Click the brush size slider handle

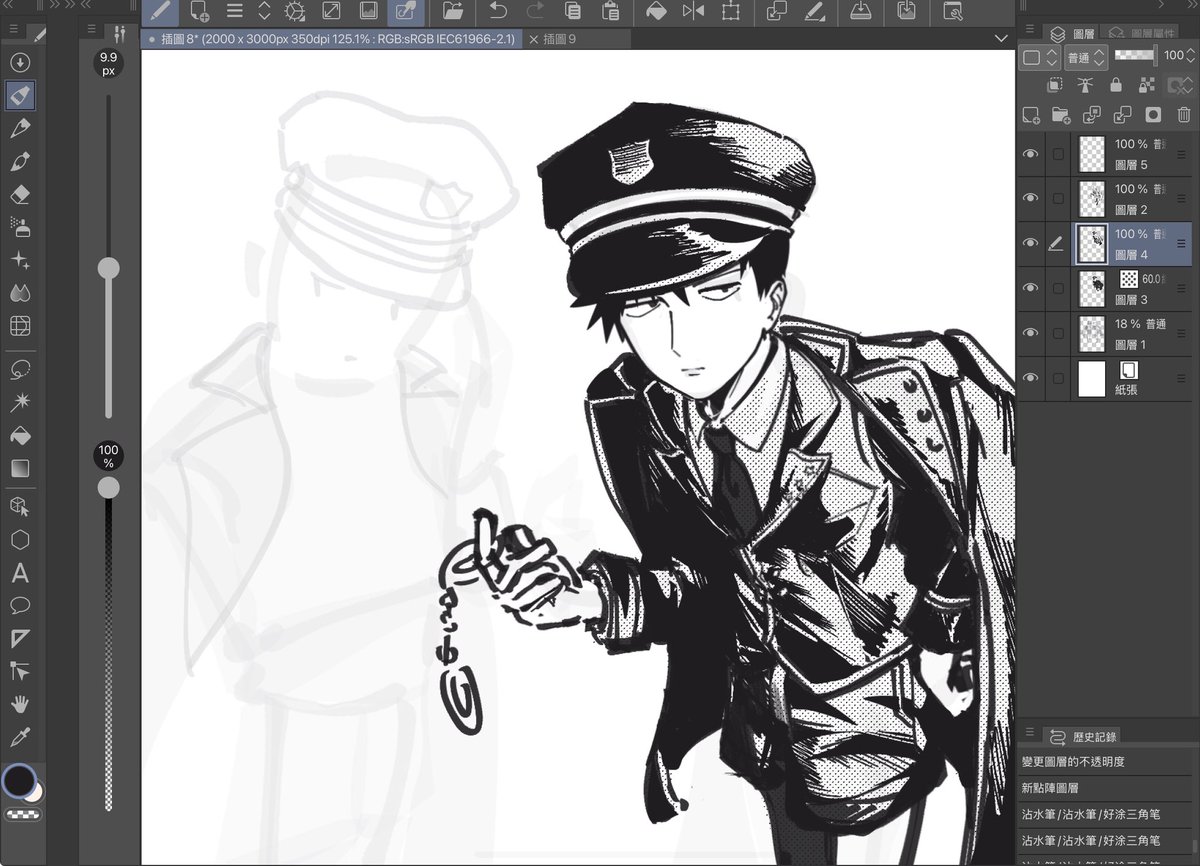108,268
